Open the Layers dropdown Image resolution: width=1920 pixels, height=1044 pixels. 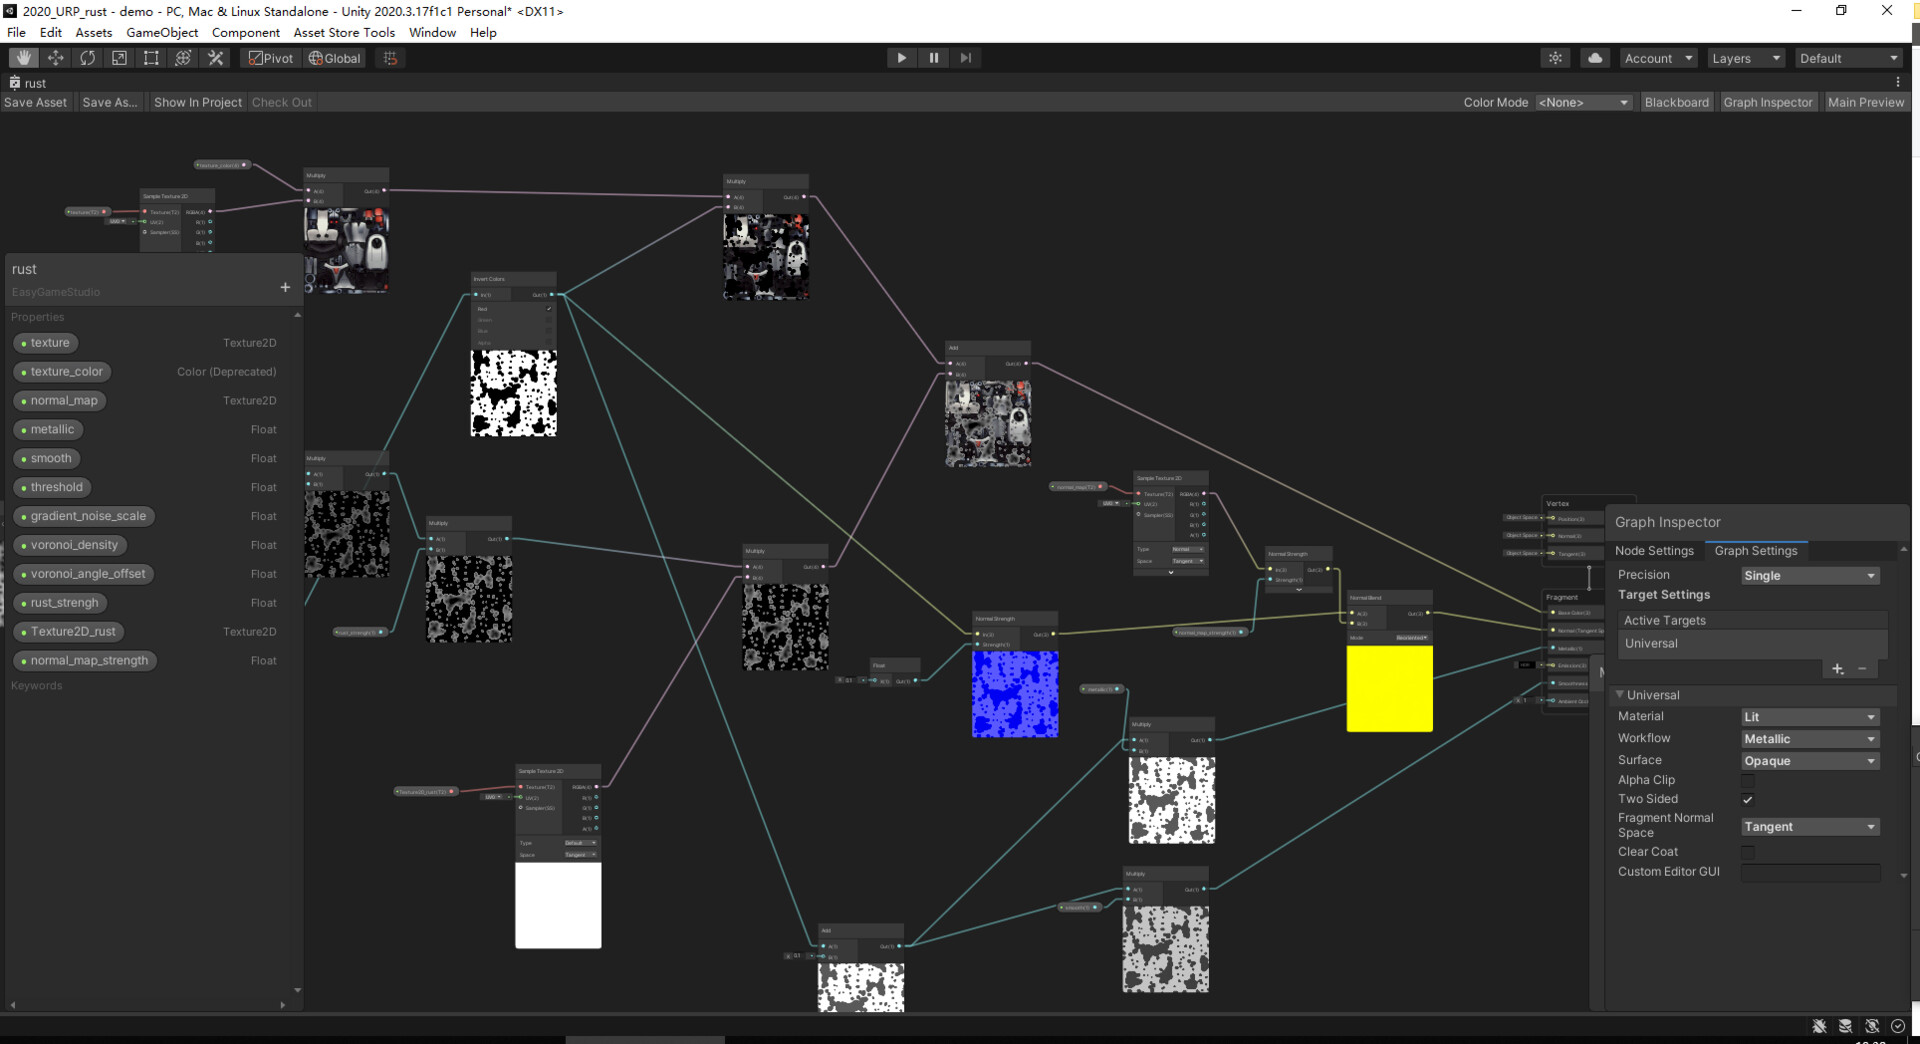point(1744,57)
